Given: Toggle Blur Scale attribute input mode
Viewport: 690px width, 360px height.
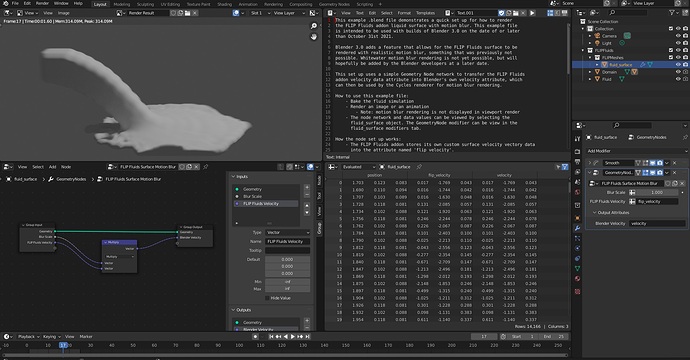Looking at the screenshot, I should 632,192.
